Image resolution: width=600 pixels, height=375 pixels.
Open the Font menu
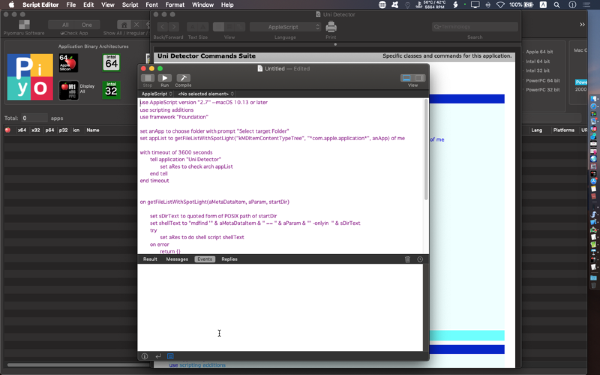pyautogui.click(x=152, y=5)
